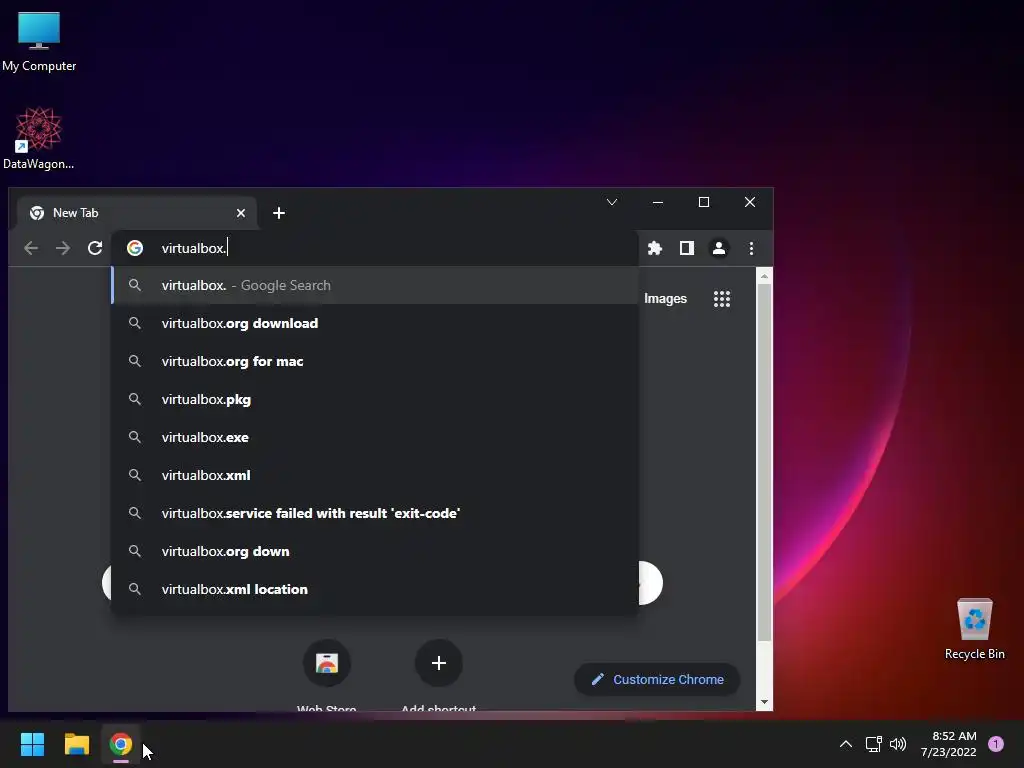Image resolution: width=1024 pixels, height=768 pixels.
Task: Close the New Tab tab
Action: coord(241,213)
